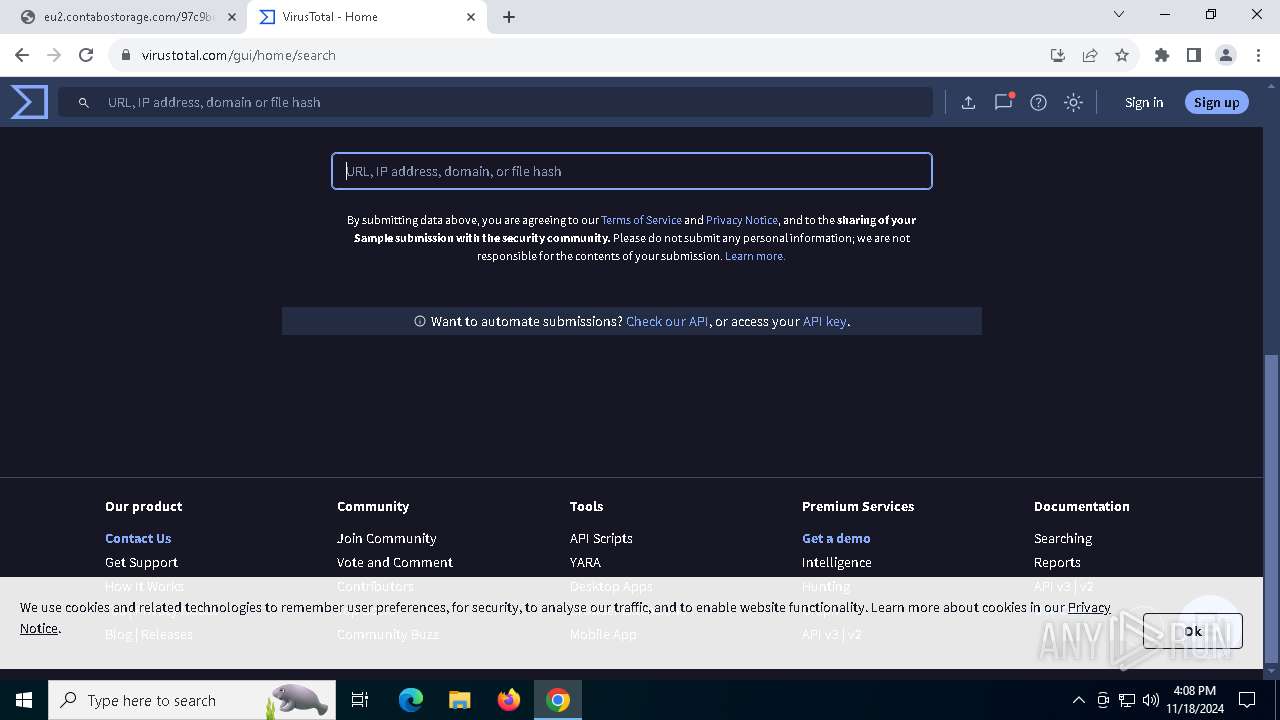Reload the page
1280x720 pixels.
pos(86,55)
